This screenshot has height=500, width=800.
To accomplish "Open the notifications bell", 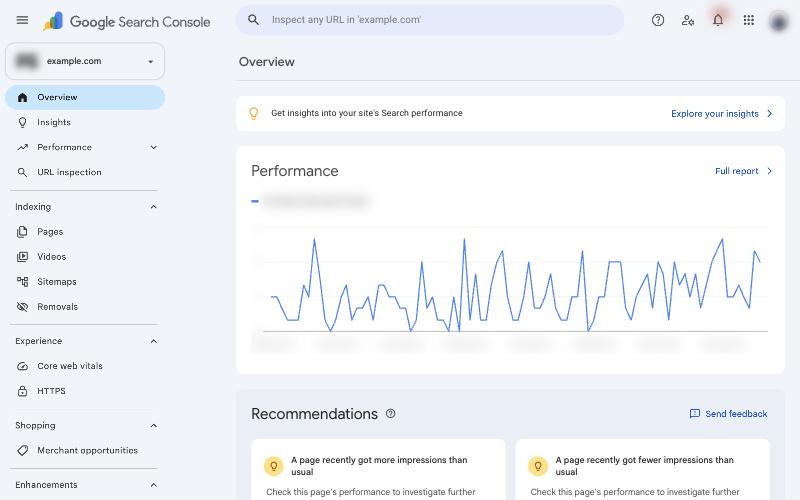I will [x=718, y=20].
